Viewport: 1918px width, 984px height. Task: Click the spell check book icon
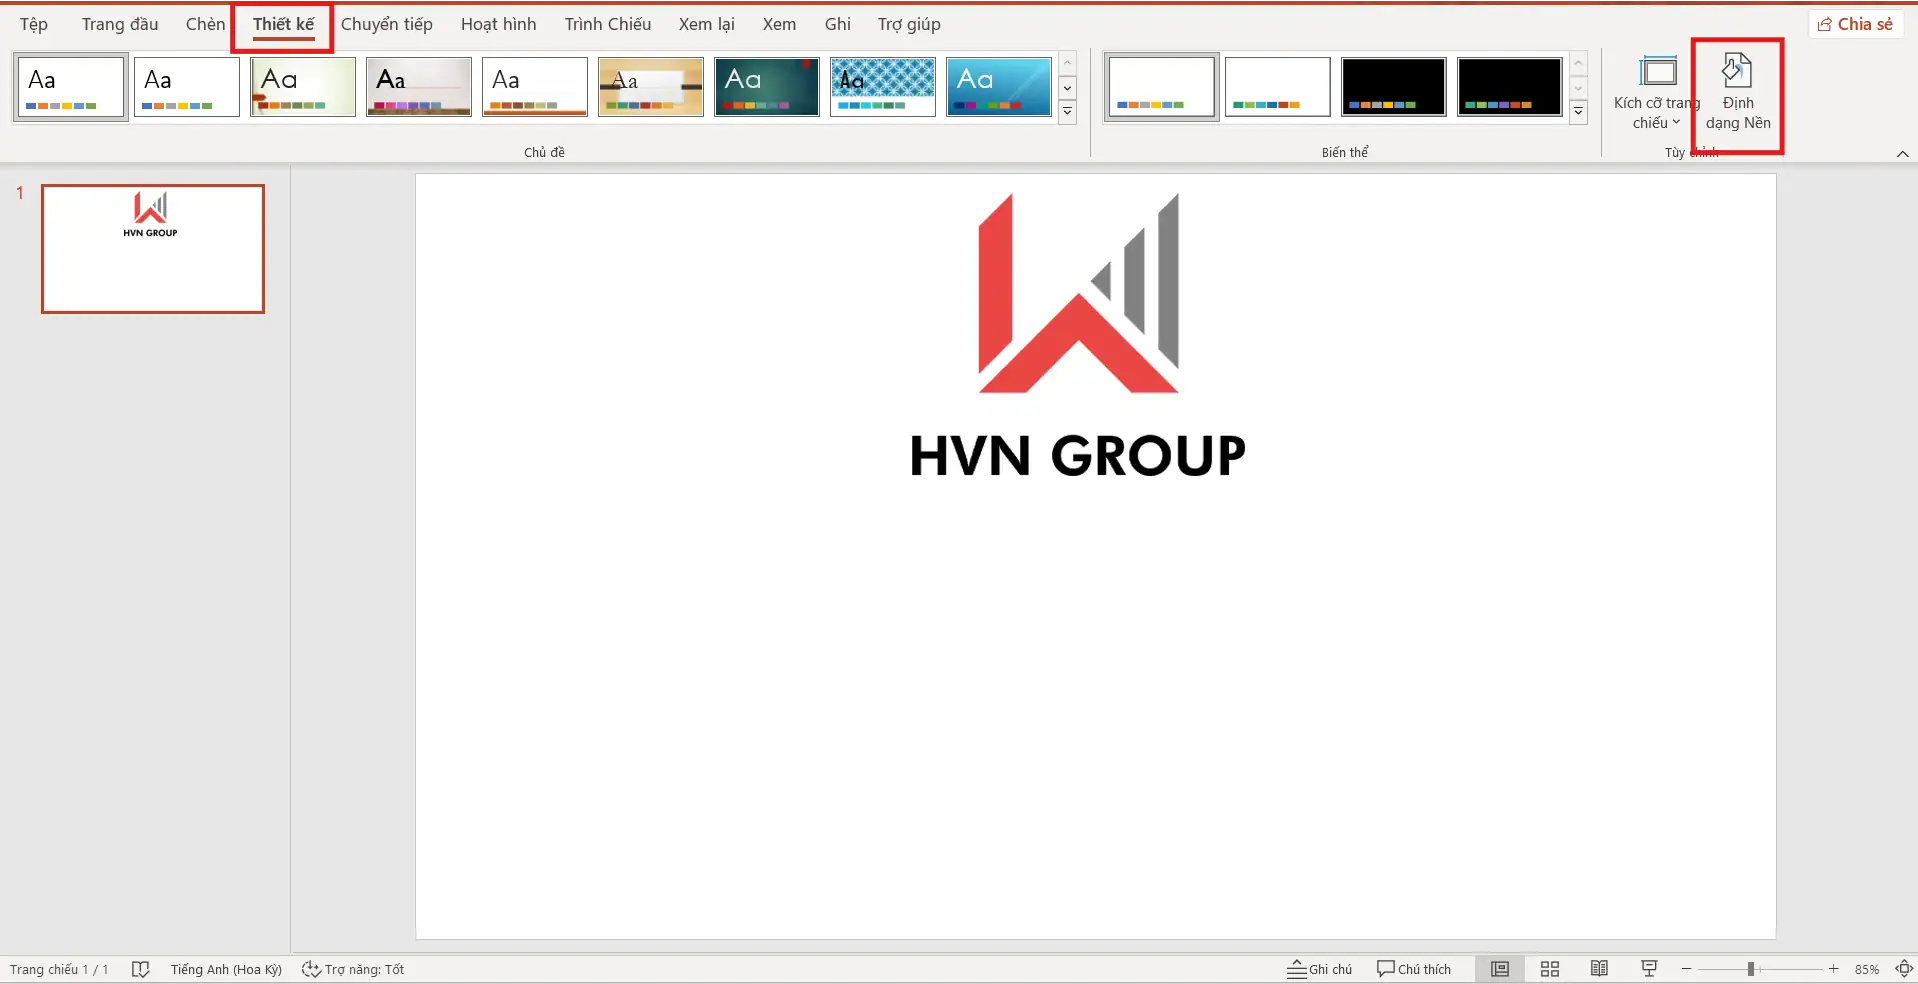141,969
